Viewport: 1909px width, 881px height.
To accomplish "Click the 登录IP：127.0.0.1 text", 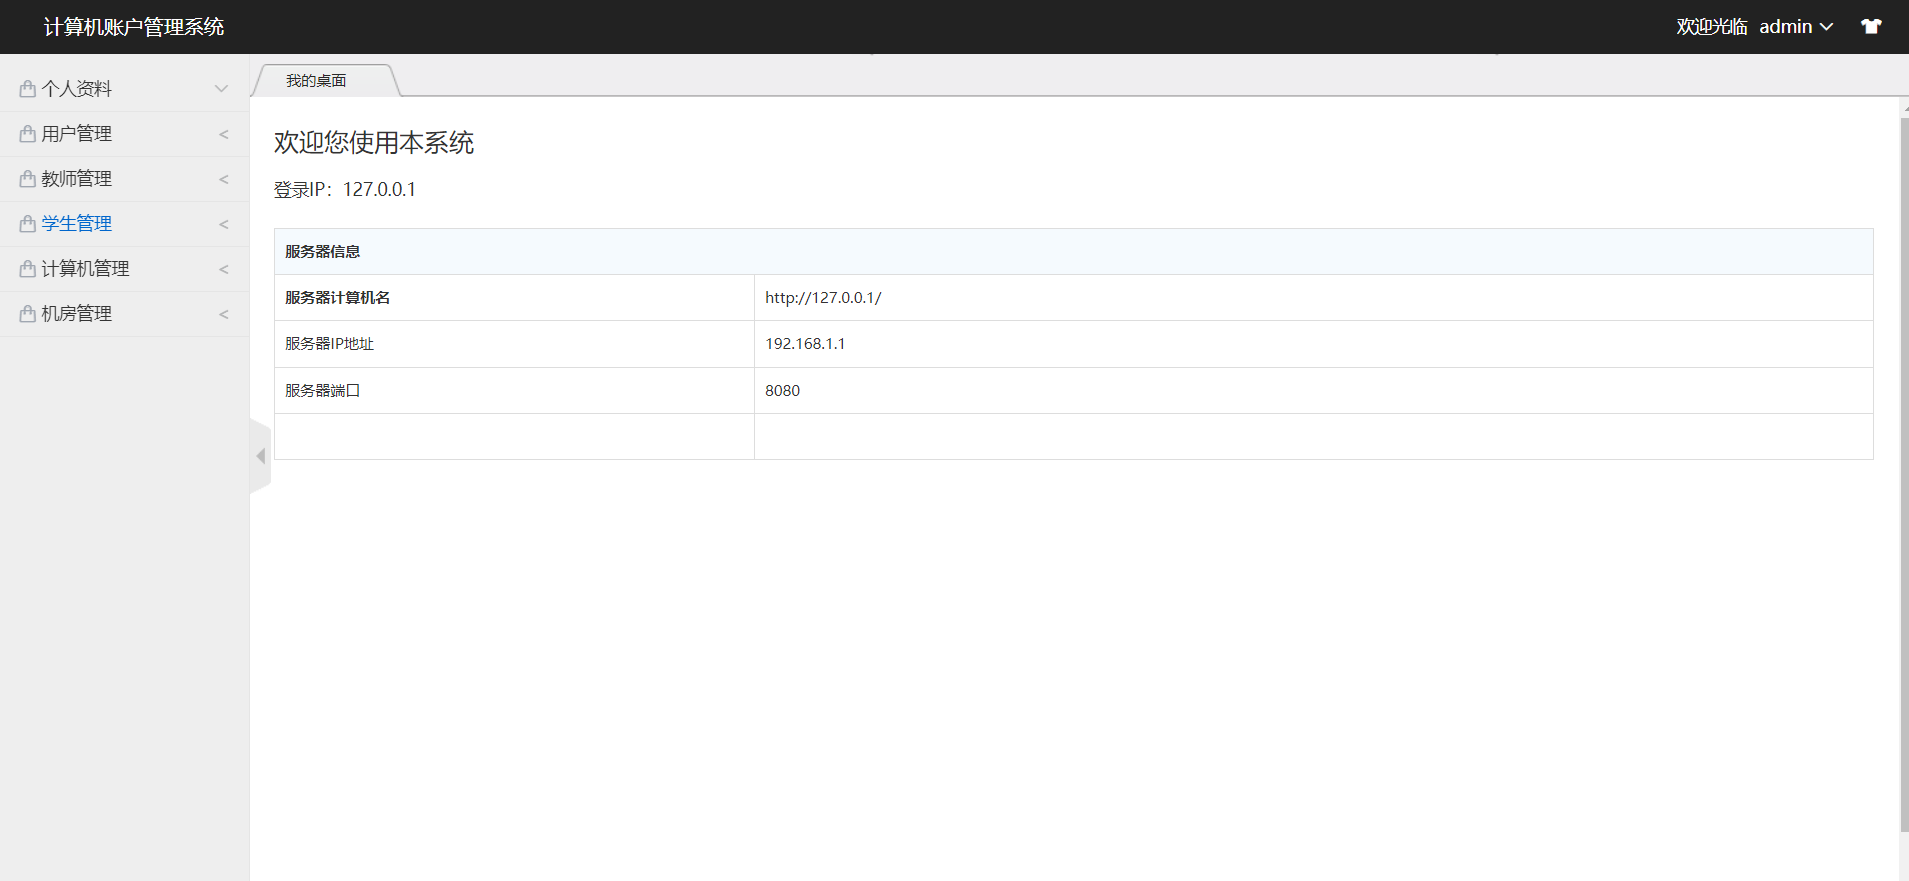I will tap(345, 190).
